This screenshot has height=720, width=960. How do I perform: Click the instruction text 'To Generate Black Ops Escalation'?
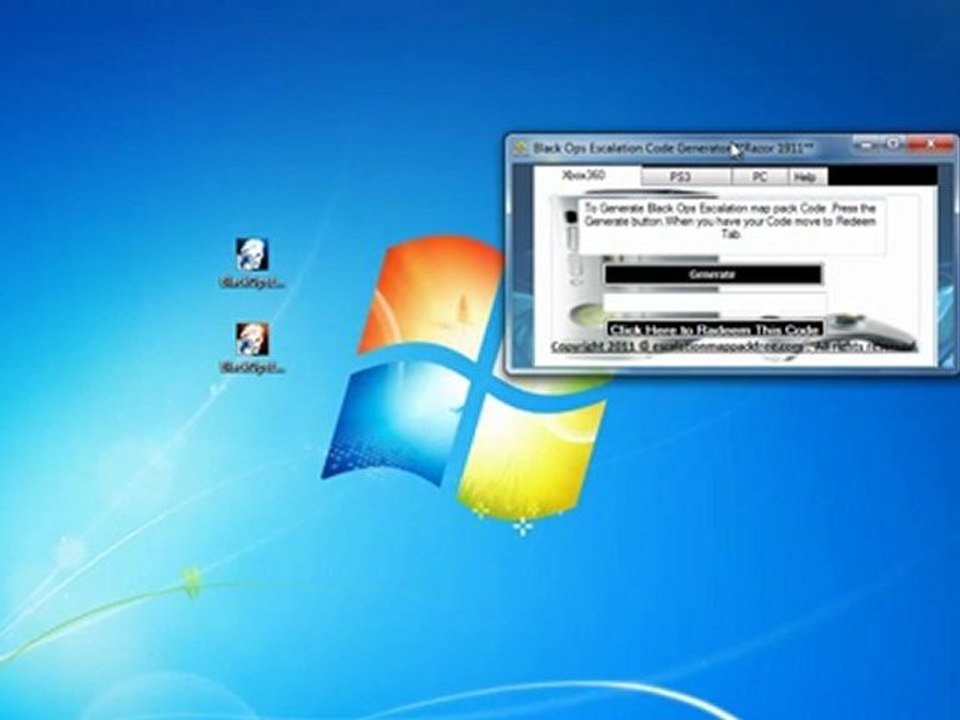click(x=729, y=220)
